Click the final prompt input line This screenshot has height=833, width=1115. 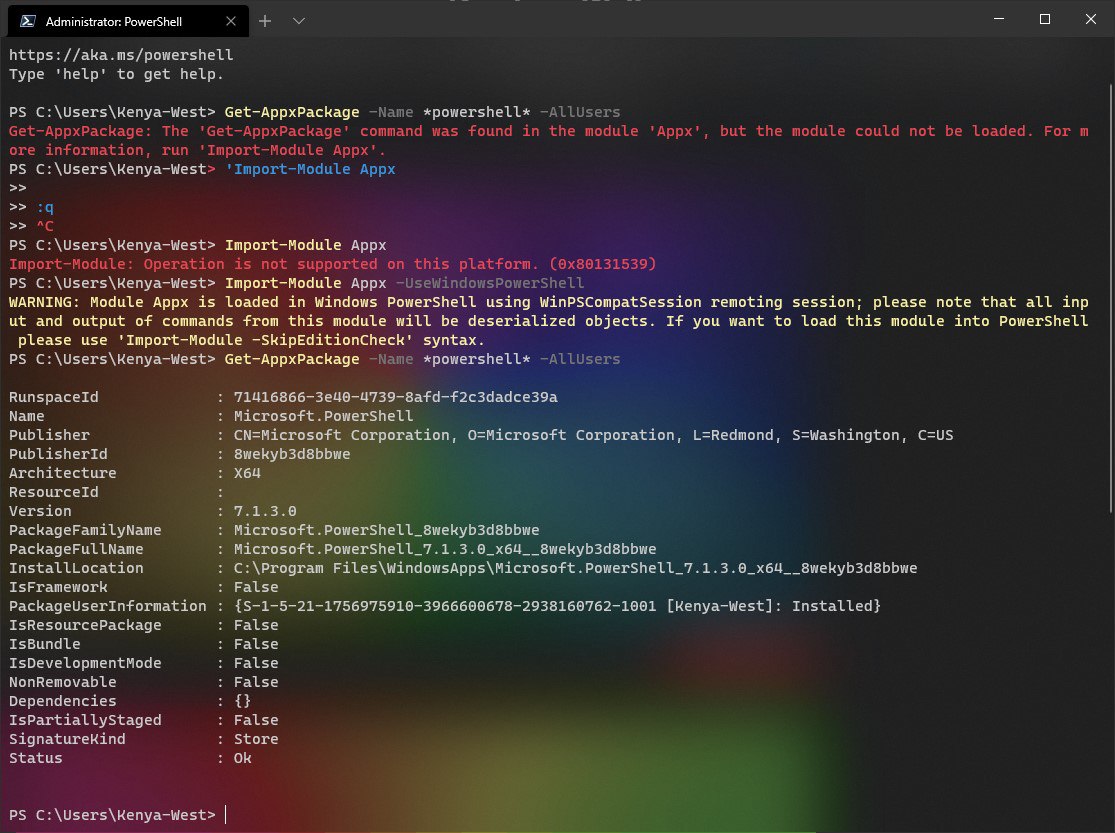[x=117, y=815]
